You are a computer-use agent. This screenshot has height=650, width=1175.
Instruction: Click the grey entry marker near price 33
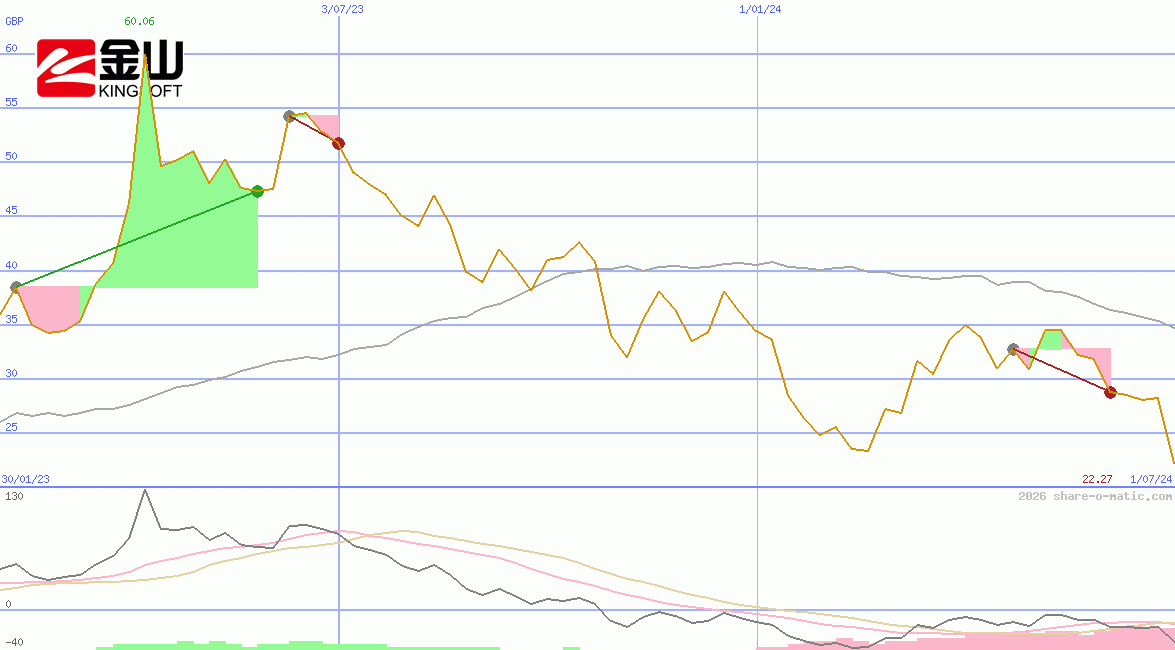coord(1013,349)
